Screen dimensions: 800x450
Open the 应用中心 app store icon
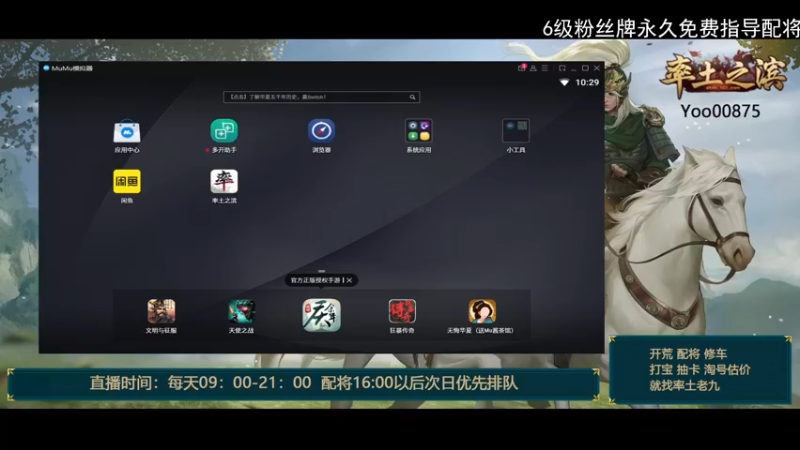tap(127, 132)
